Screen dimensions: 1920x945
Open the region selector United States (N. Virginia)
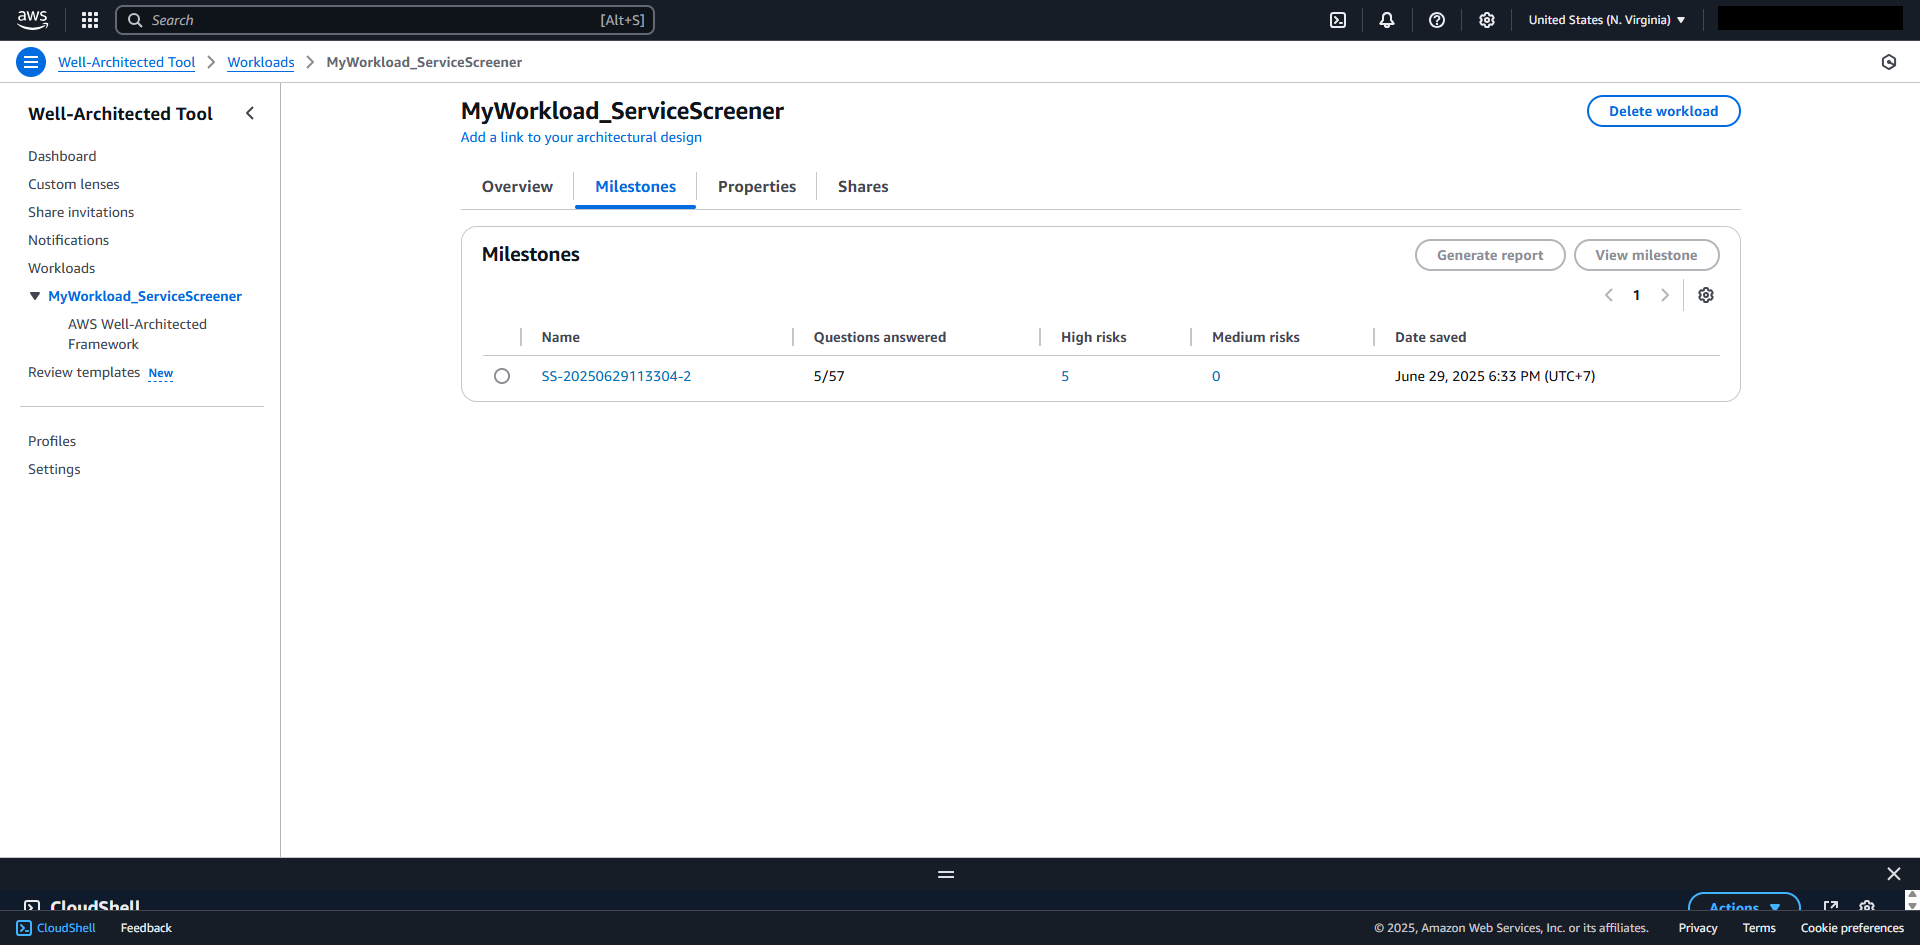pyautogui.click(x=1605, y=19)
